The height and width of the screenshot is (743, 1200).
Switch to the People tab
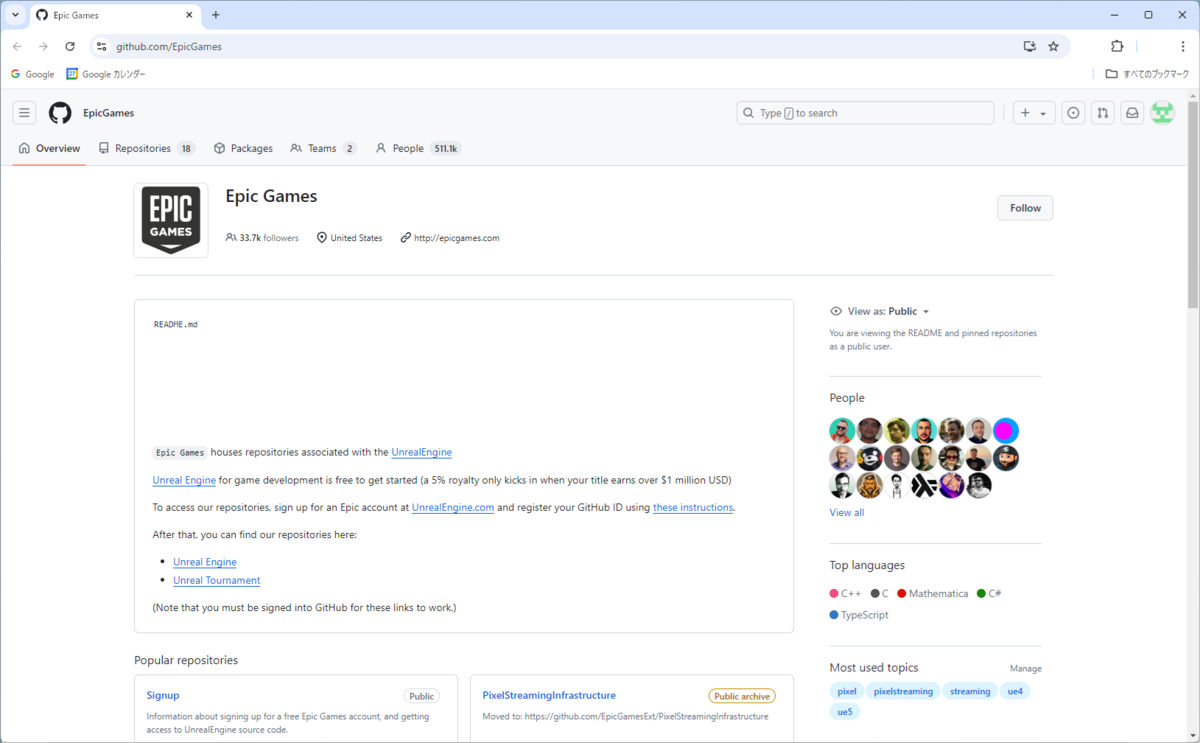click(417, 148)
